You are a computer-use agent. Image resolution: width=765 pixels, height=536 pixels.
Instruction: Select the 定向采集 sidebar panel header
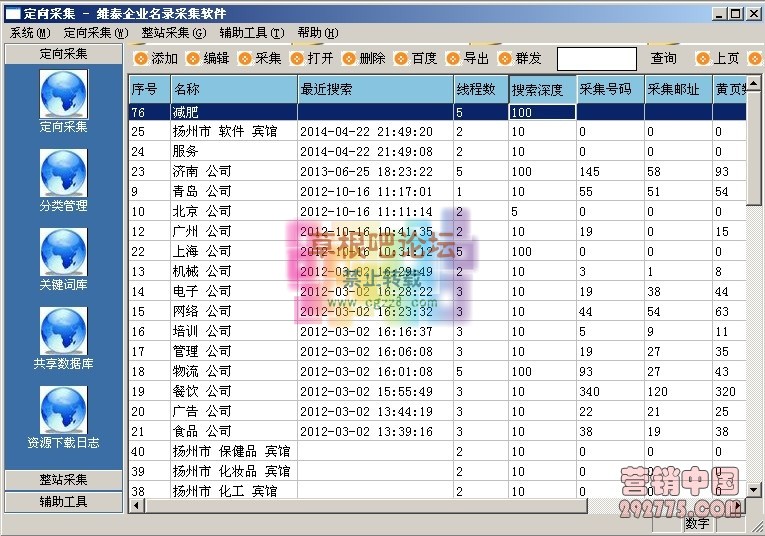coord(63,54)
